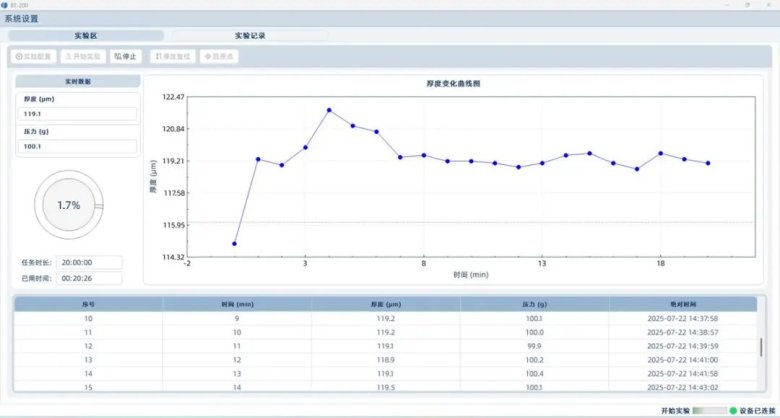Click the 回原点 toolbar button
Viewport: 780px width, 418px height.
pyautogui.click(x=219, y=57)
